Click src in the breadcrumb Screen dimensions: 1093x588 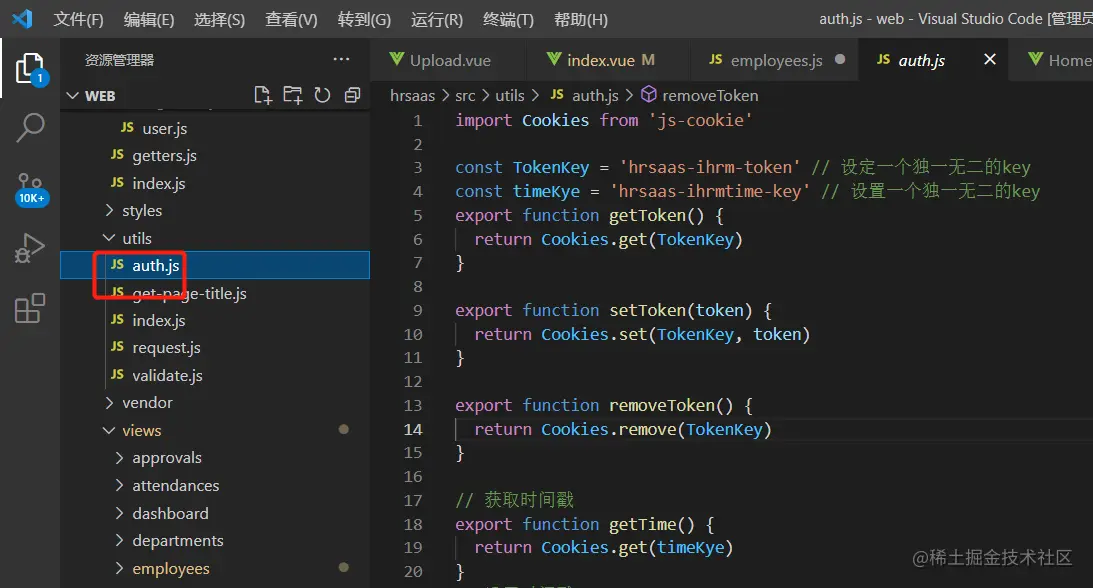pos(465,95)
